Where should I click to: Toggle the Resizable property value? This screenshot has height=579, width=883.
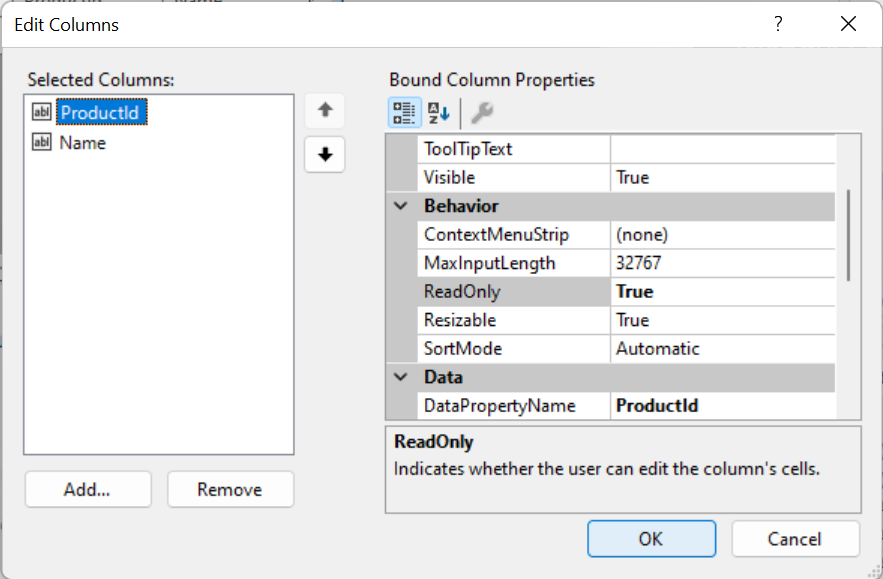click(700, 320)
